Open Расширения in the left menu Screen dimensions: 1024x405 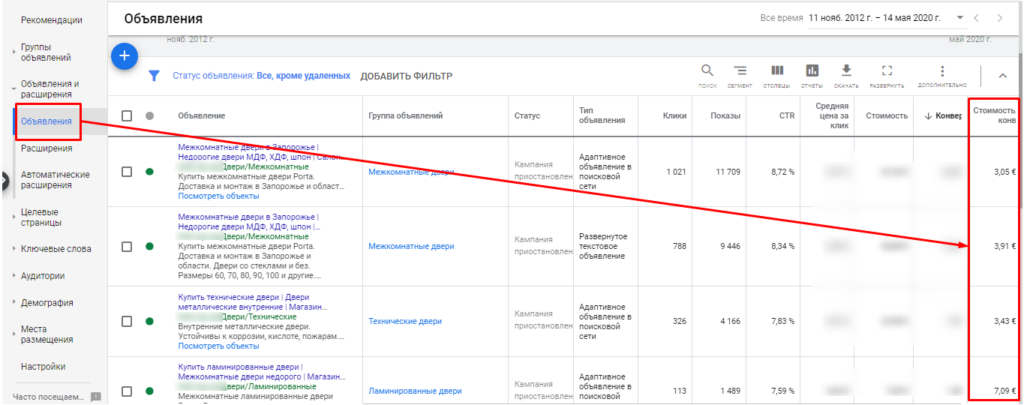point(46,149)
